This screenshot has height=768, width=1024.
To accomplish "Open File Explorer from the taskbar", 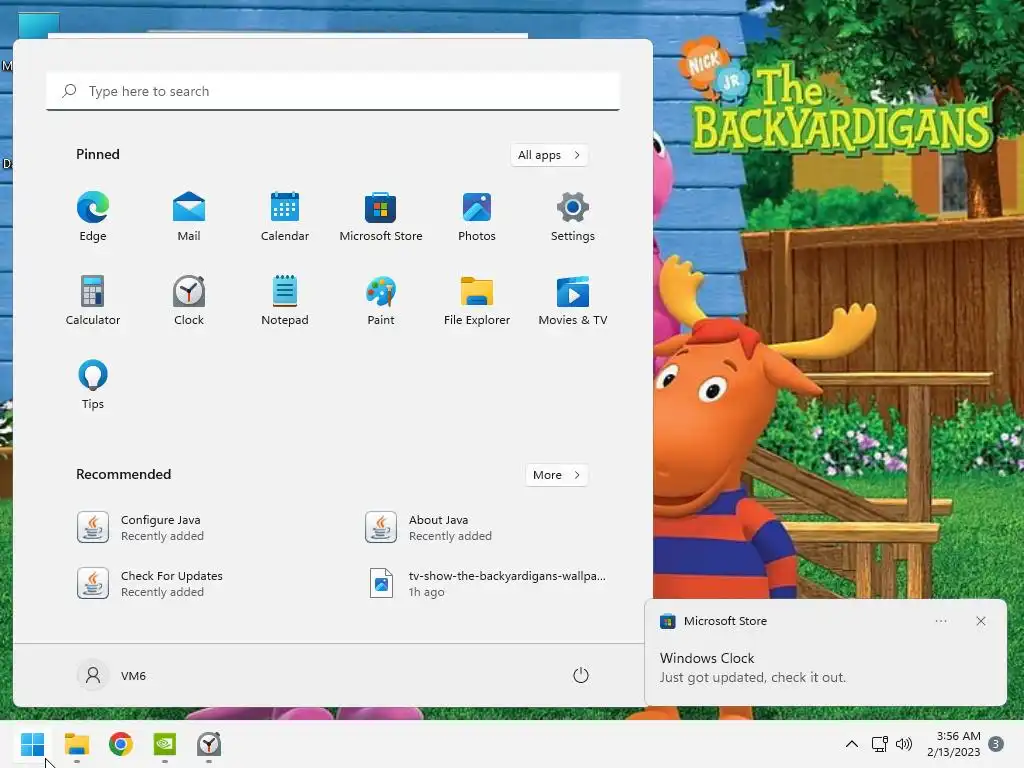I will tap(76, 744).
